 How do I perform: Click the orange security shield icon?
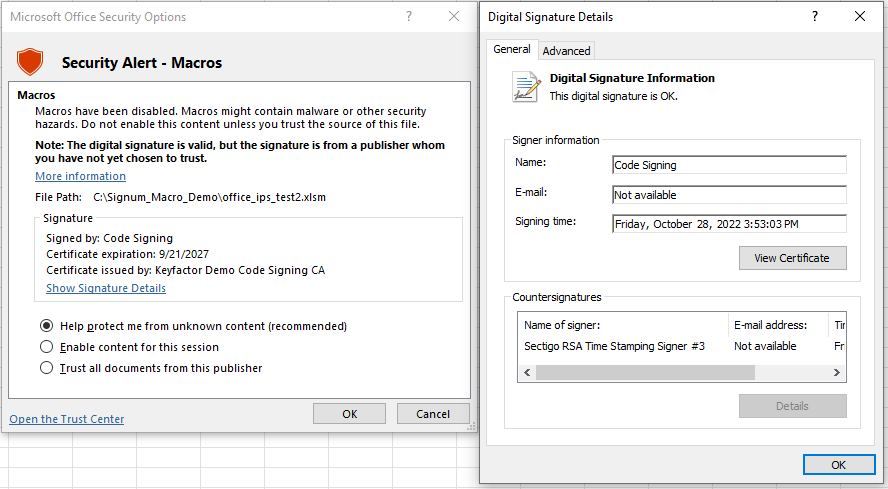(x=30, y=62)
